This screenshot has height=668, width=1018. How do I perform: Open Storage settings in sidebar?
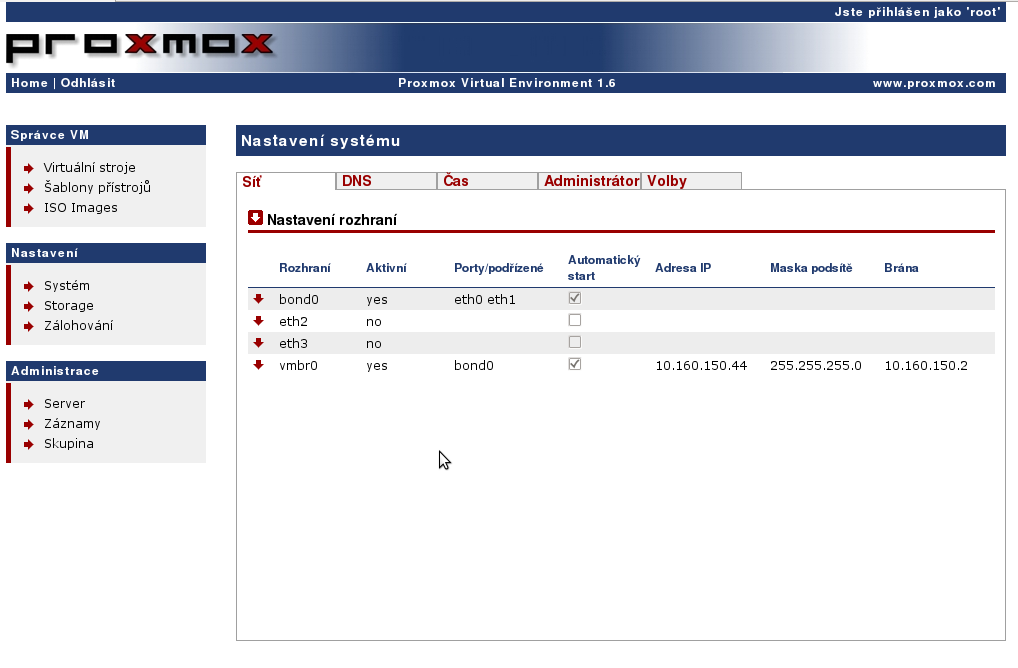click(69, 306)
